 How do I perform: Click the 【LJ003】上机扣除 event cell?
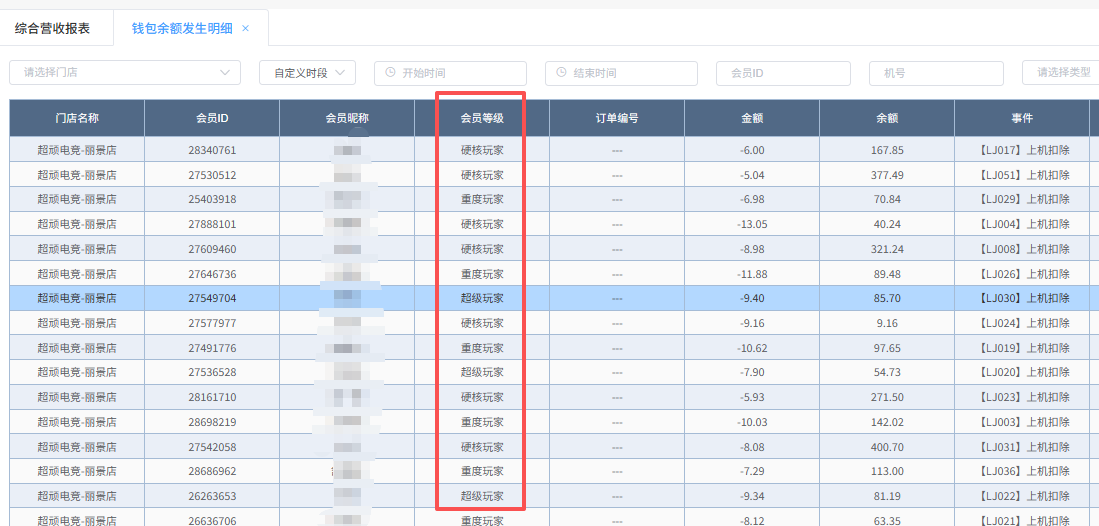[x=1022, y=422]
